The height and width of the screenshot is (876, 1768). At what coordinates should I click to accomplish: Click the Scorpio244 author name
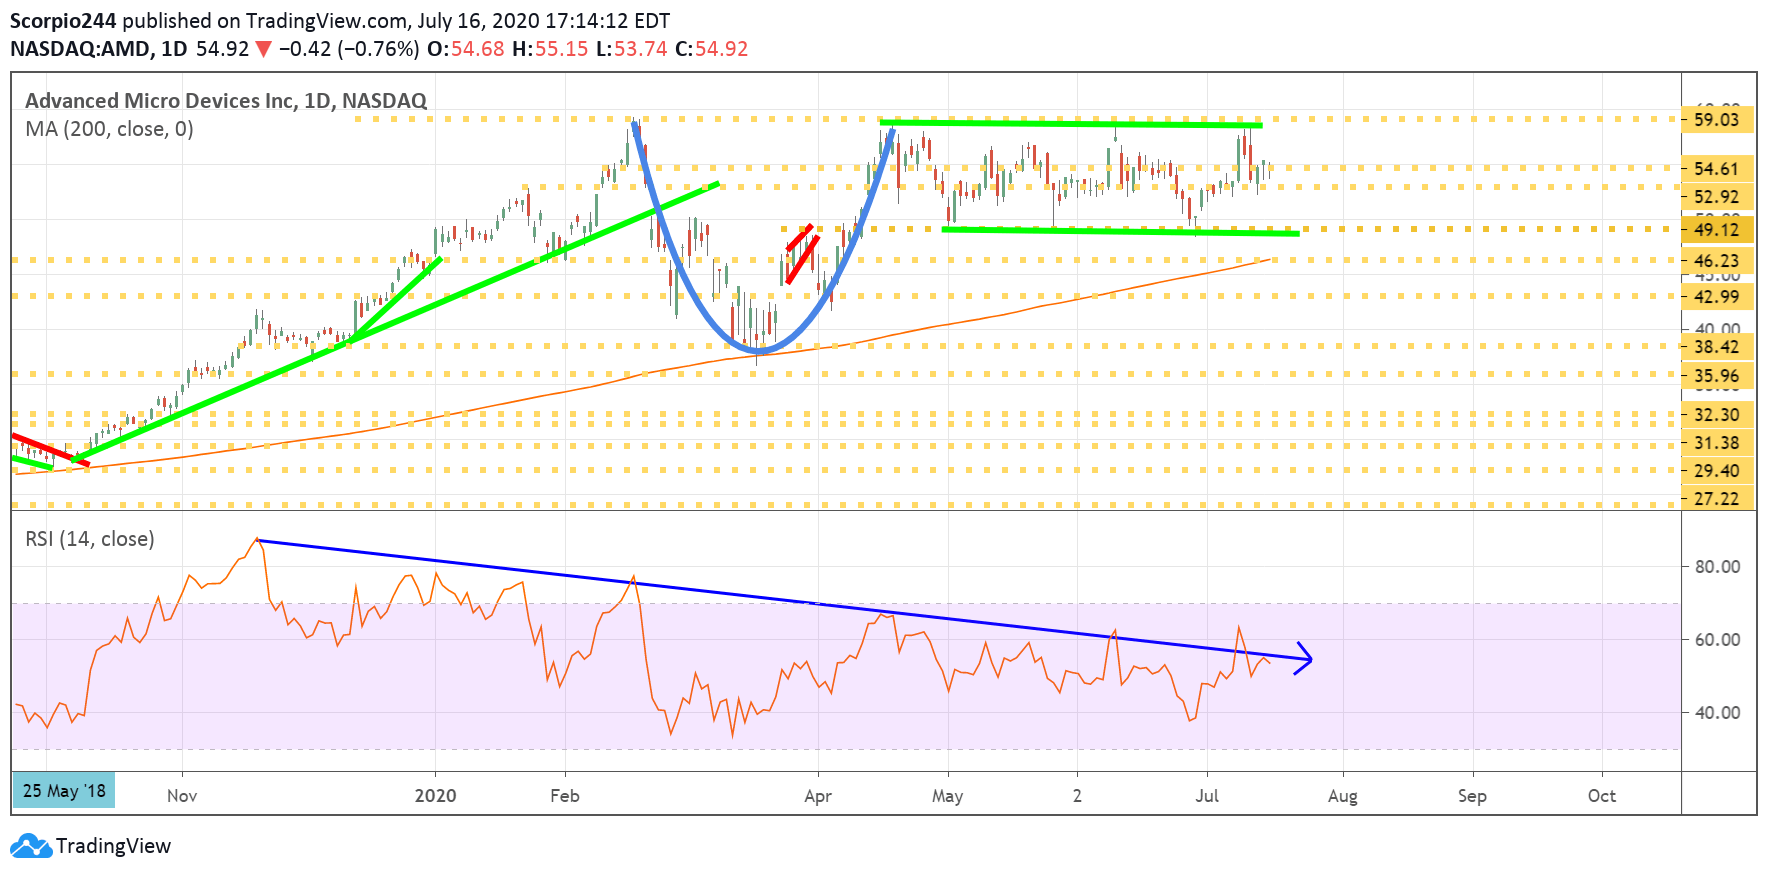click(63, 21)
